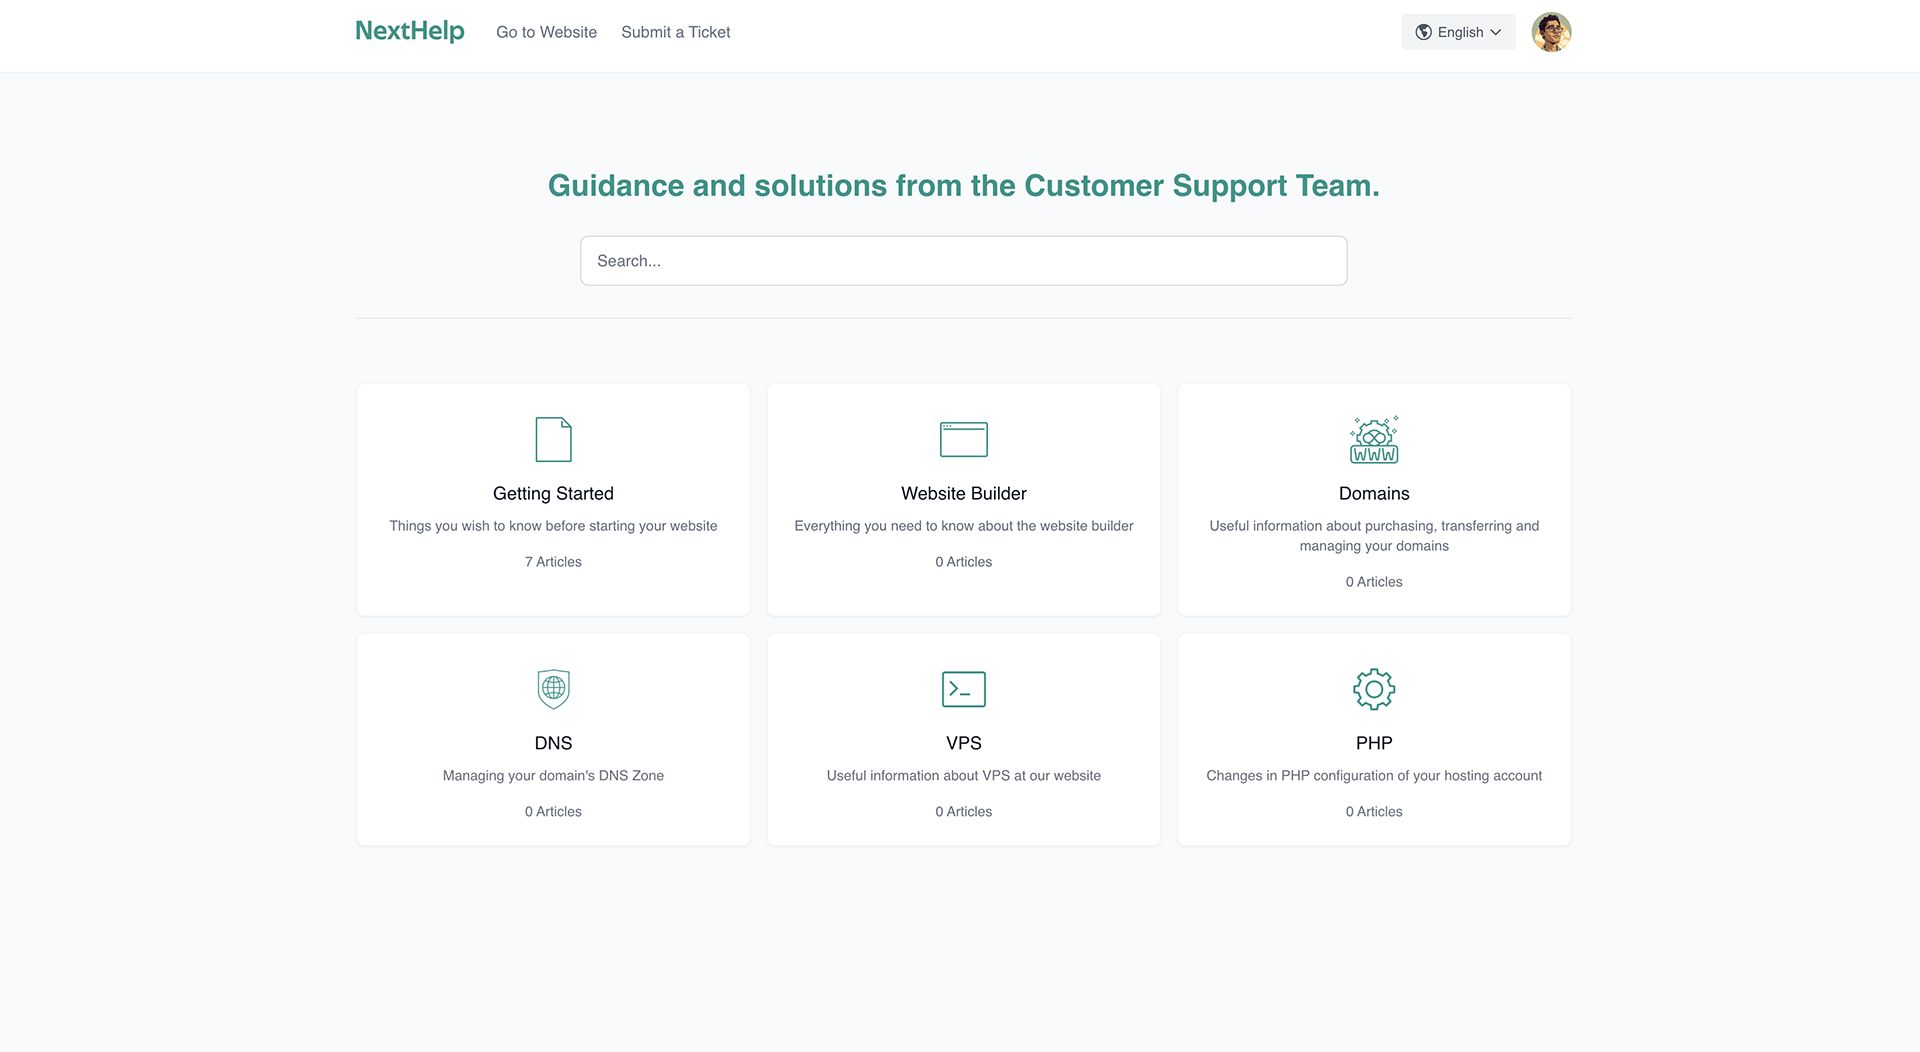
Task: Open the Getting Started category title
Action: (x=553, y=493)
